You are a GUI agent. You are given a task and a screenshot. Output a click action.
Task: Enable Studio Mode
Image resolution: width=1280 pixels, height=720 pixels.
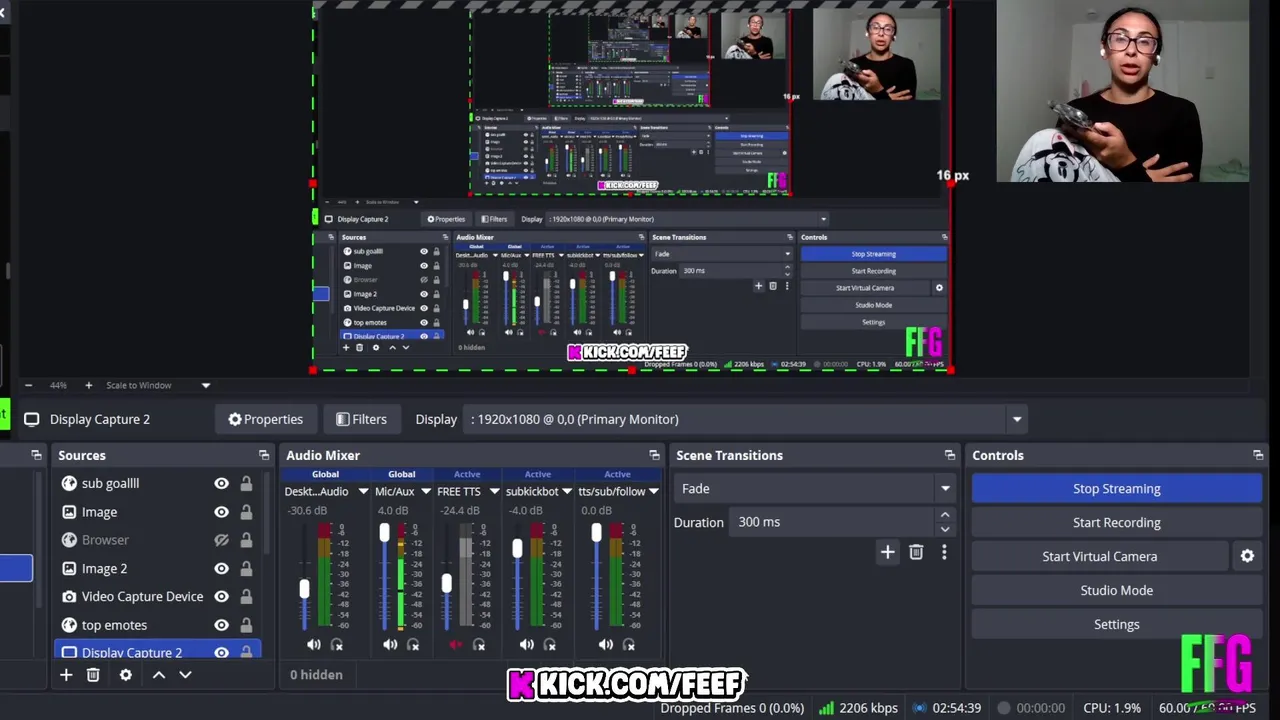click(1116, 591)
